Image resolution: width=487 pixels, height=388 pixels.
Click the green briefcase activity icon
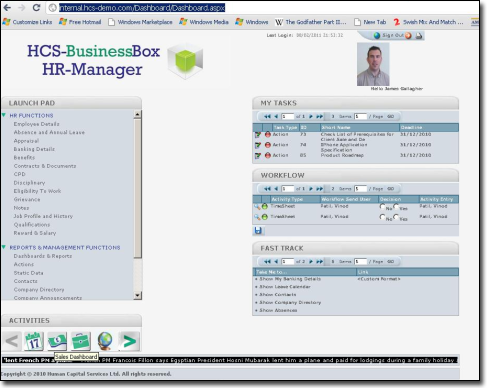(81, 341)
